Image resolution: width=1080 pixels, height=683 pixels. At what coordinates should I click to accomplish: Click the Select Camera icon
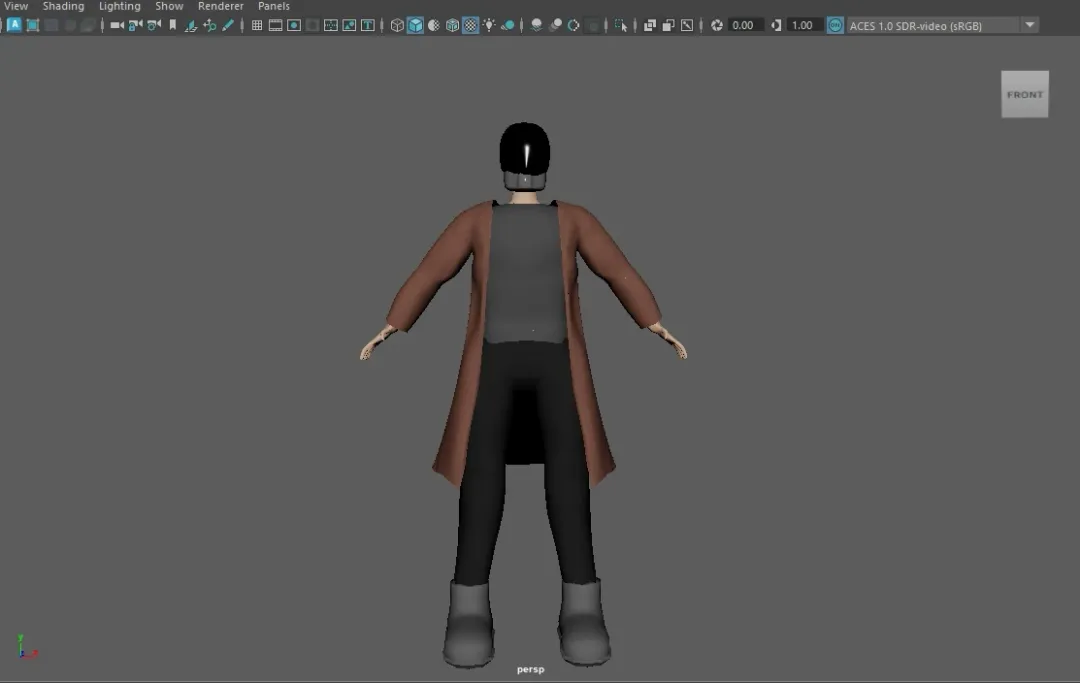117,25
